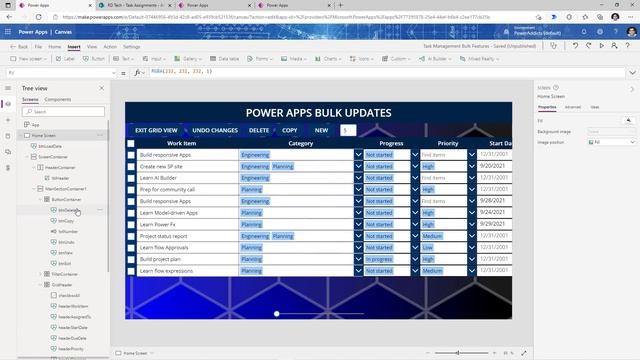The image size is (640, 360).
Task: Open settings gear in Power Apps header
Action: 600,32
